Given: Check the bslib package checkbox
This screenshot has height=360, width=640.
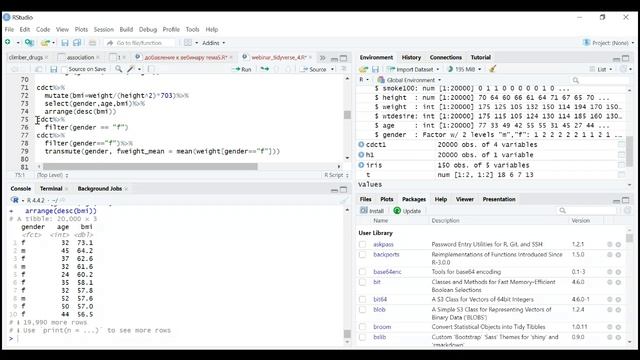Looking at the screenshot, I should point(362,337).
